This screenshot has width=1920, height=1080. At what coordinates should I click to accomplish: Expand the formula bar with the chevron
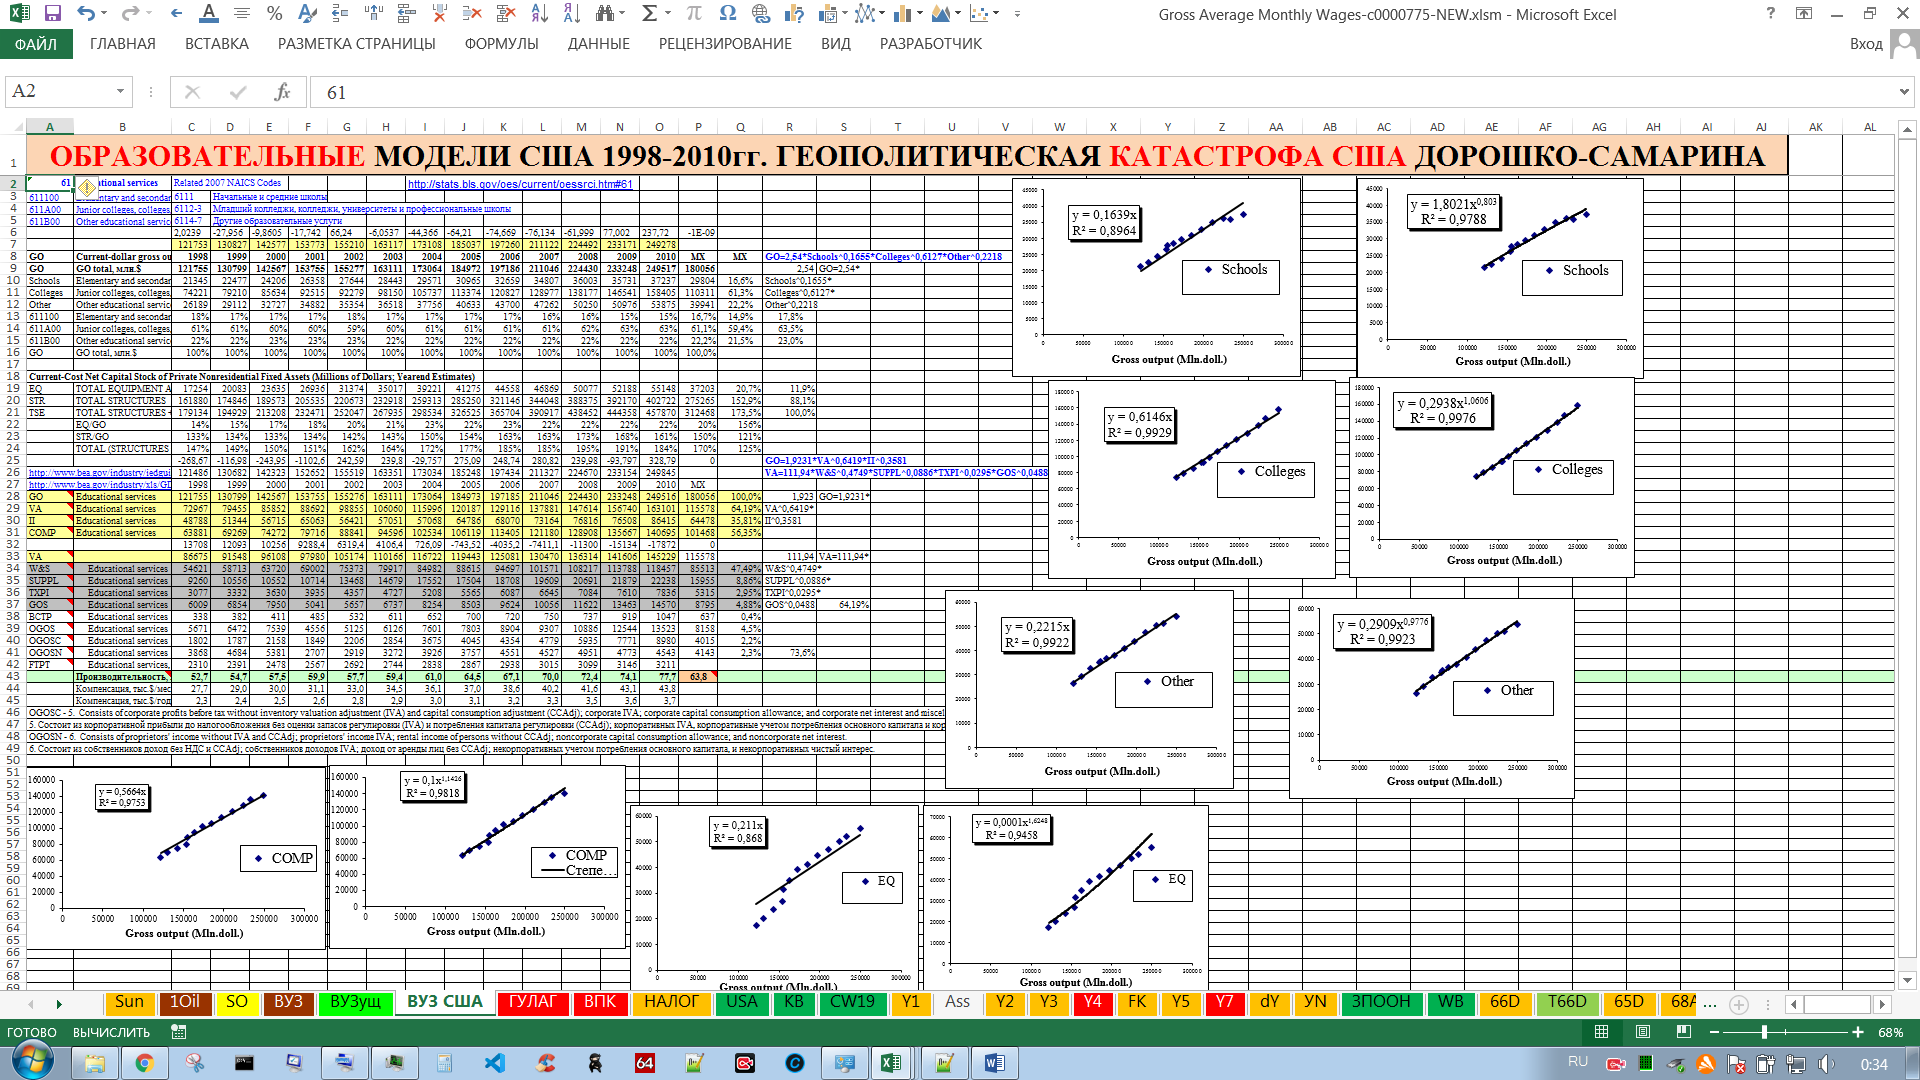point(1904,92)
